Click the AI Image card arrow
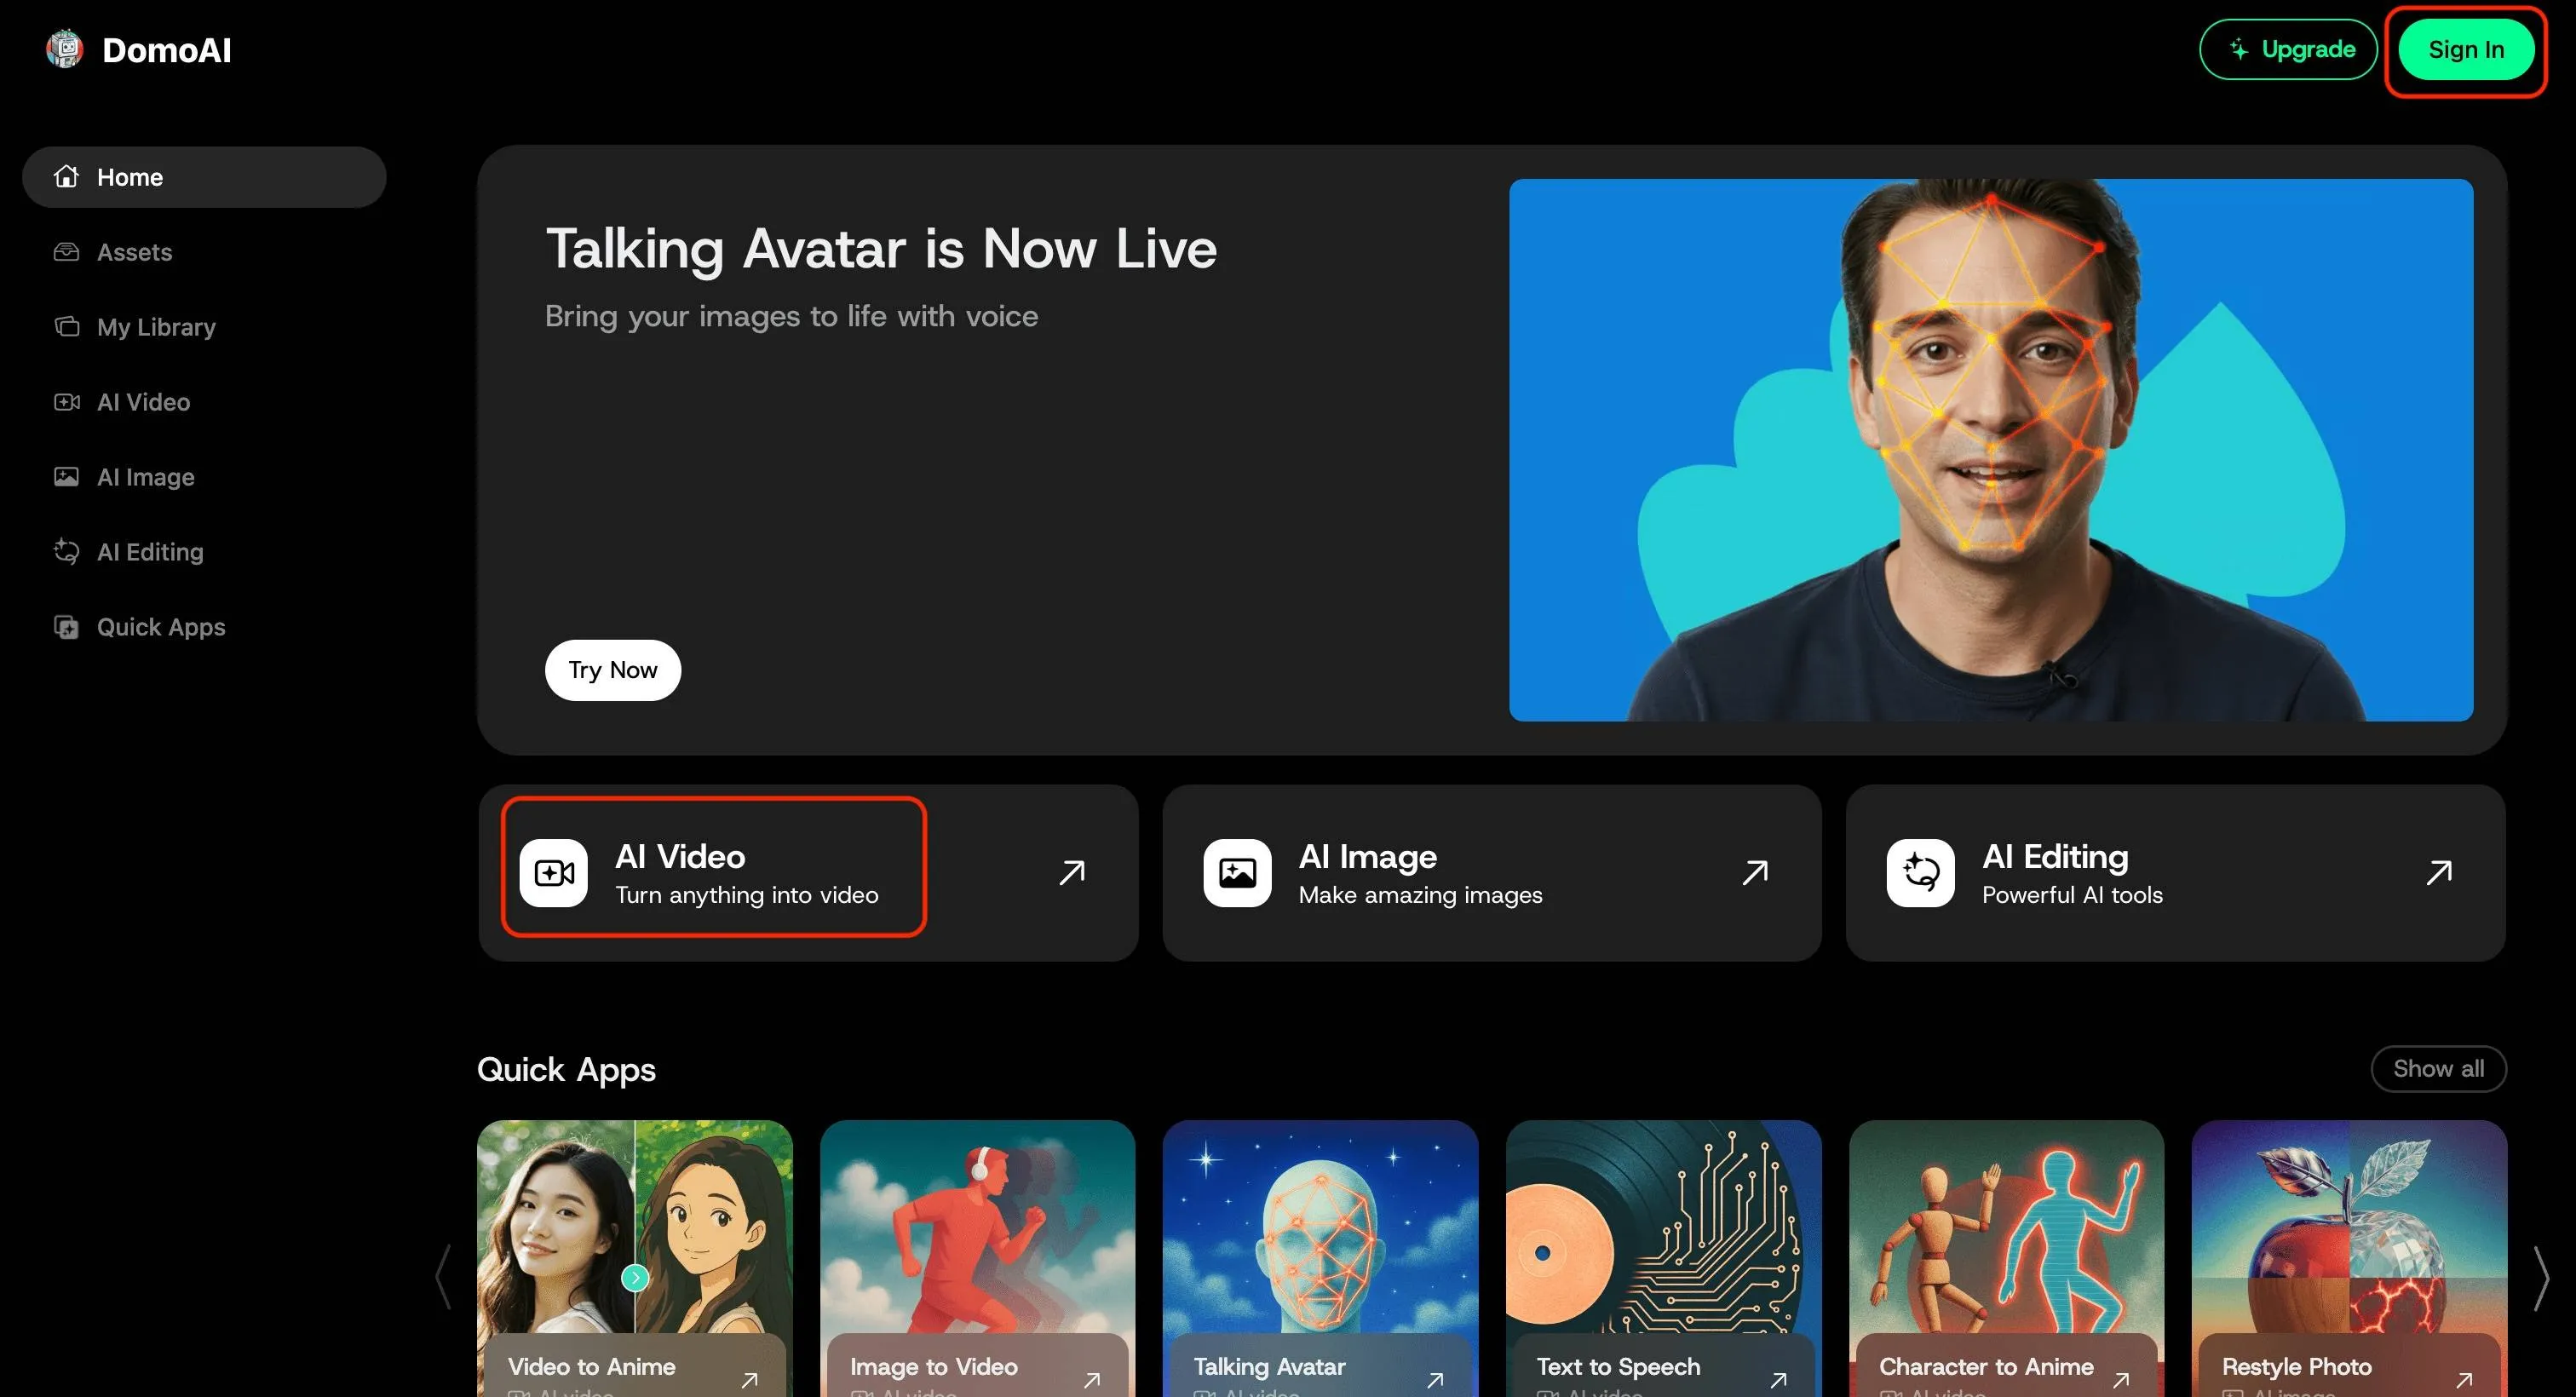2576x1397 pixels. (x=1755, y=873)
